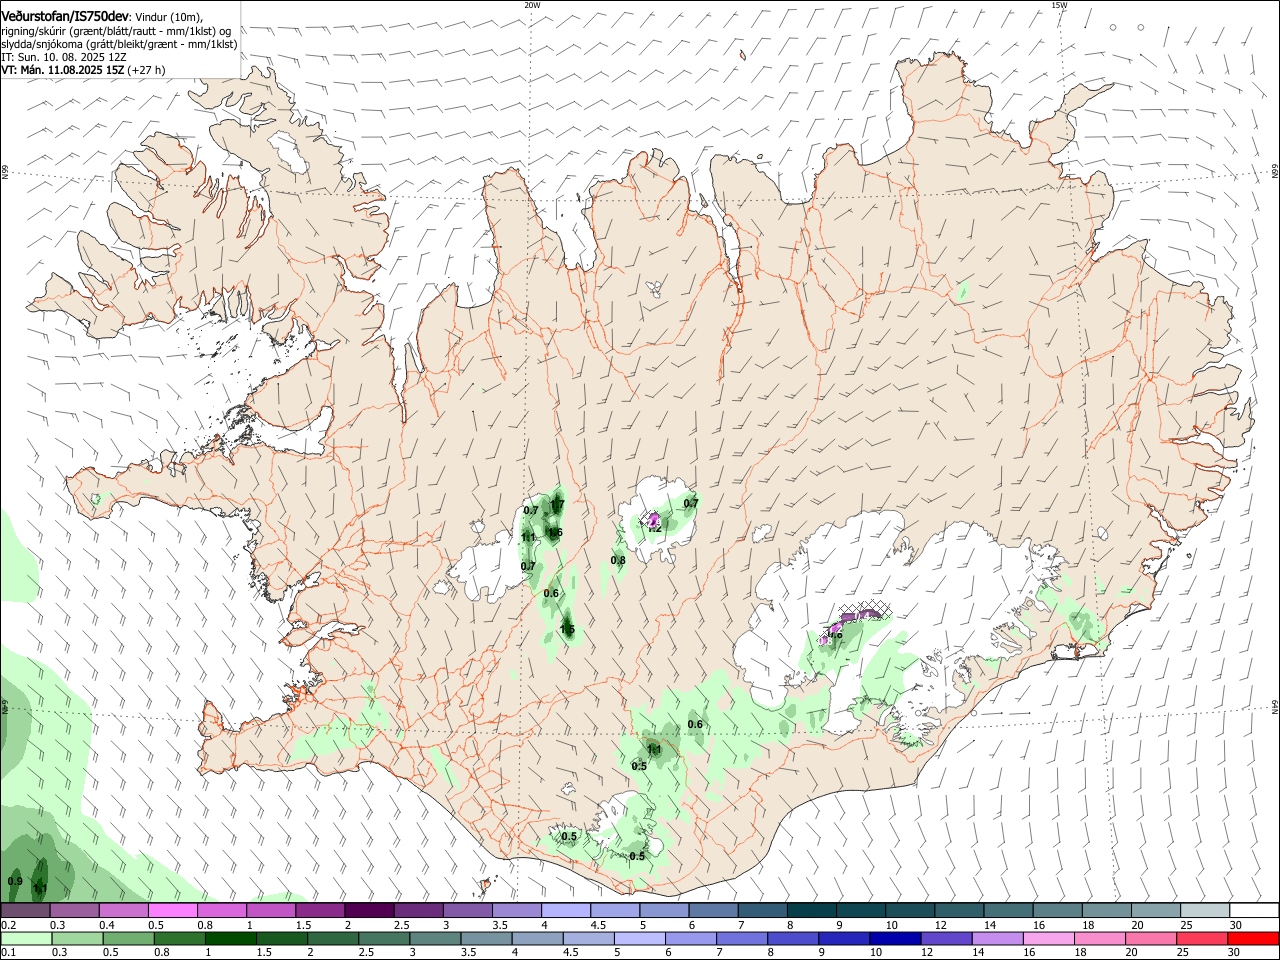
Task: Select the bright red 30+ rain legend swatch
Action: click(x=1253, y=939)
